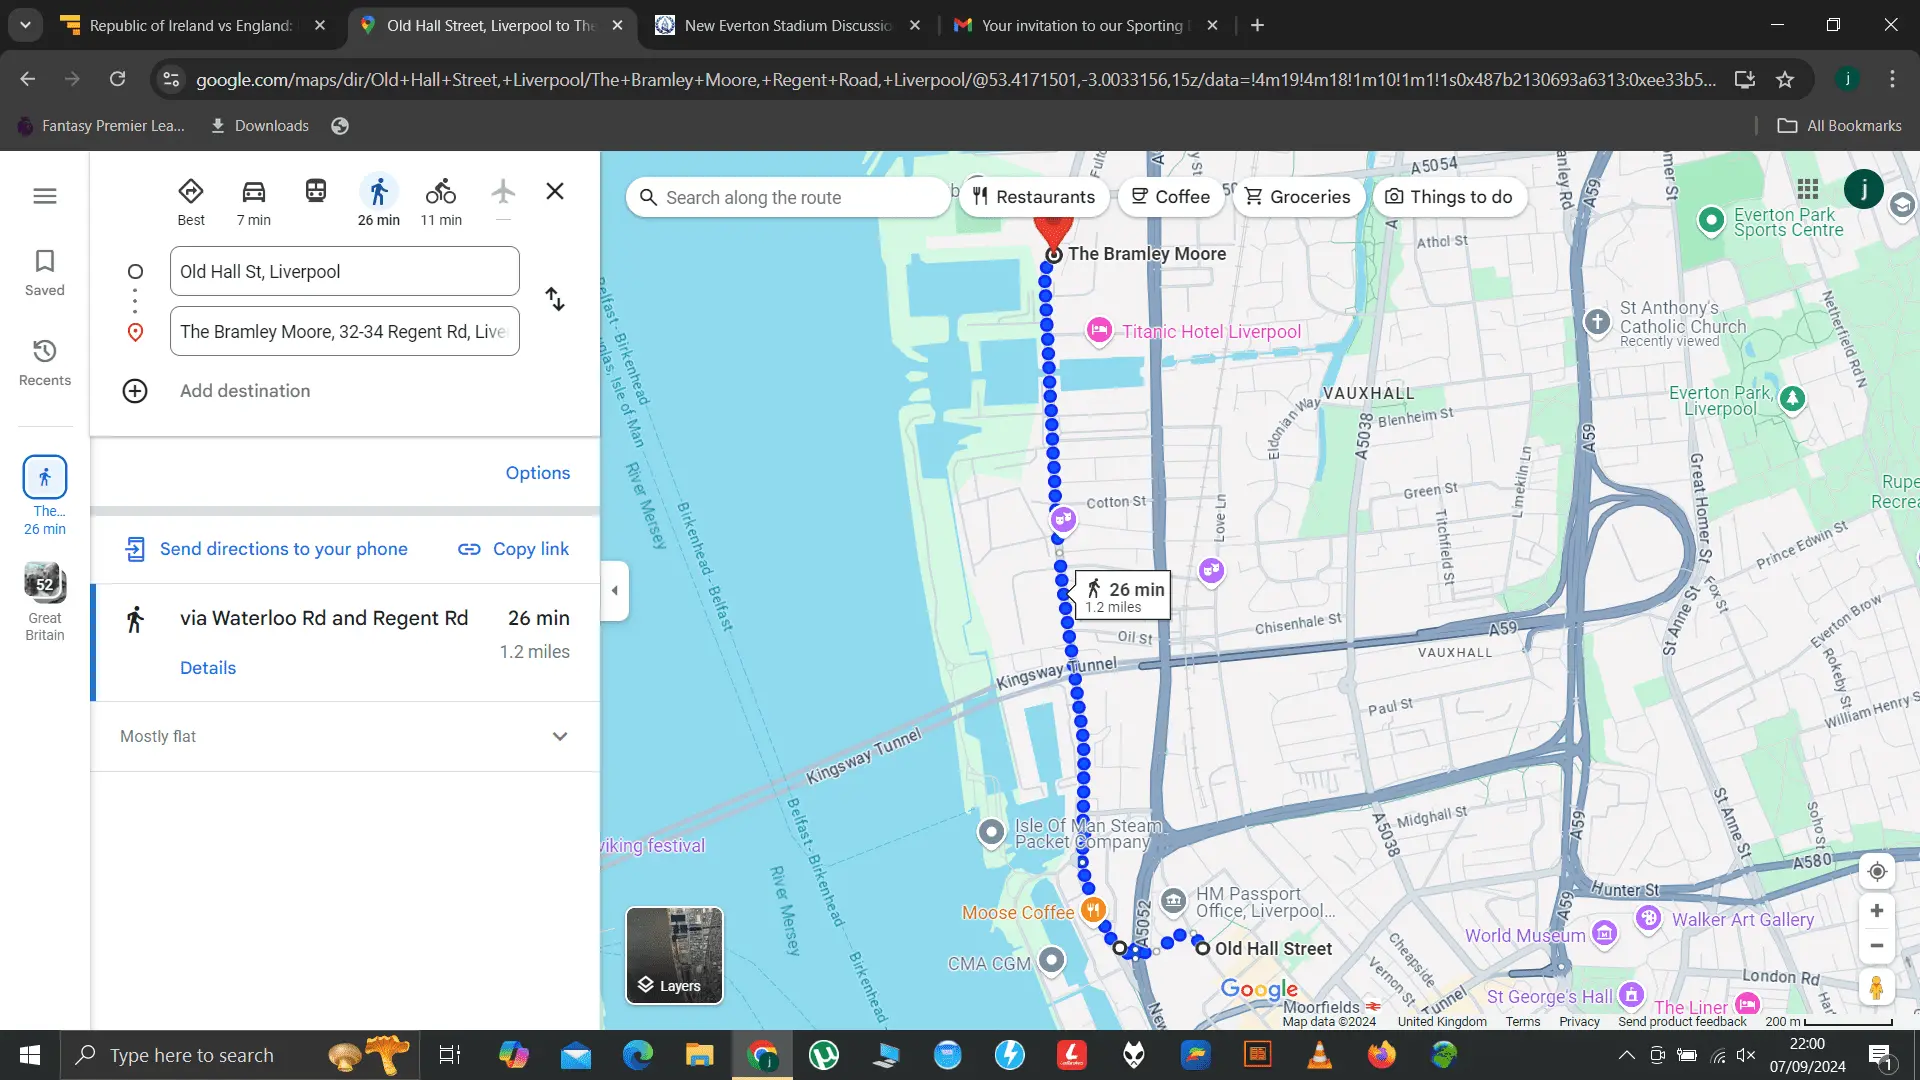Click Send product feedback link
The image size is (1920, 1080).
(x=1682, y=1021)
